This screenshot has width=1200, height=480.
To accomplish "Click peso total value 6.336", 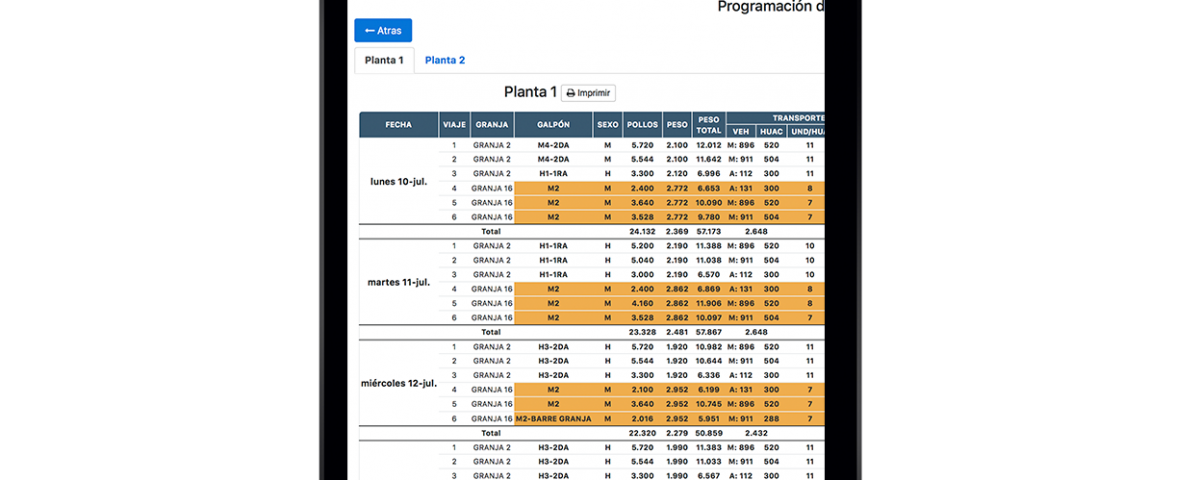I will [x=709, y=374].
